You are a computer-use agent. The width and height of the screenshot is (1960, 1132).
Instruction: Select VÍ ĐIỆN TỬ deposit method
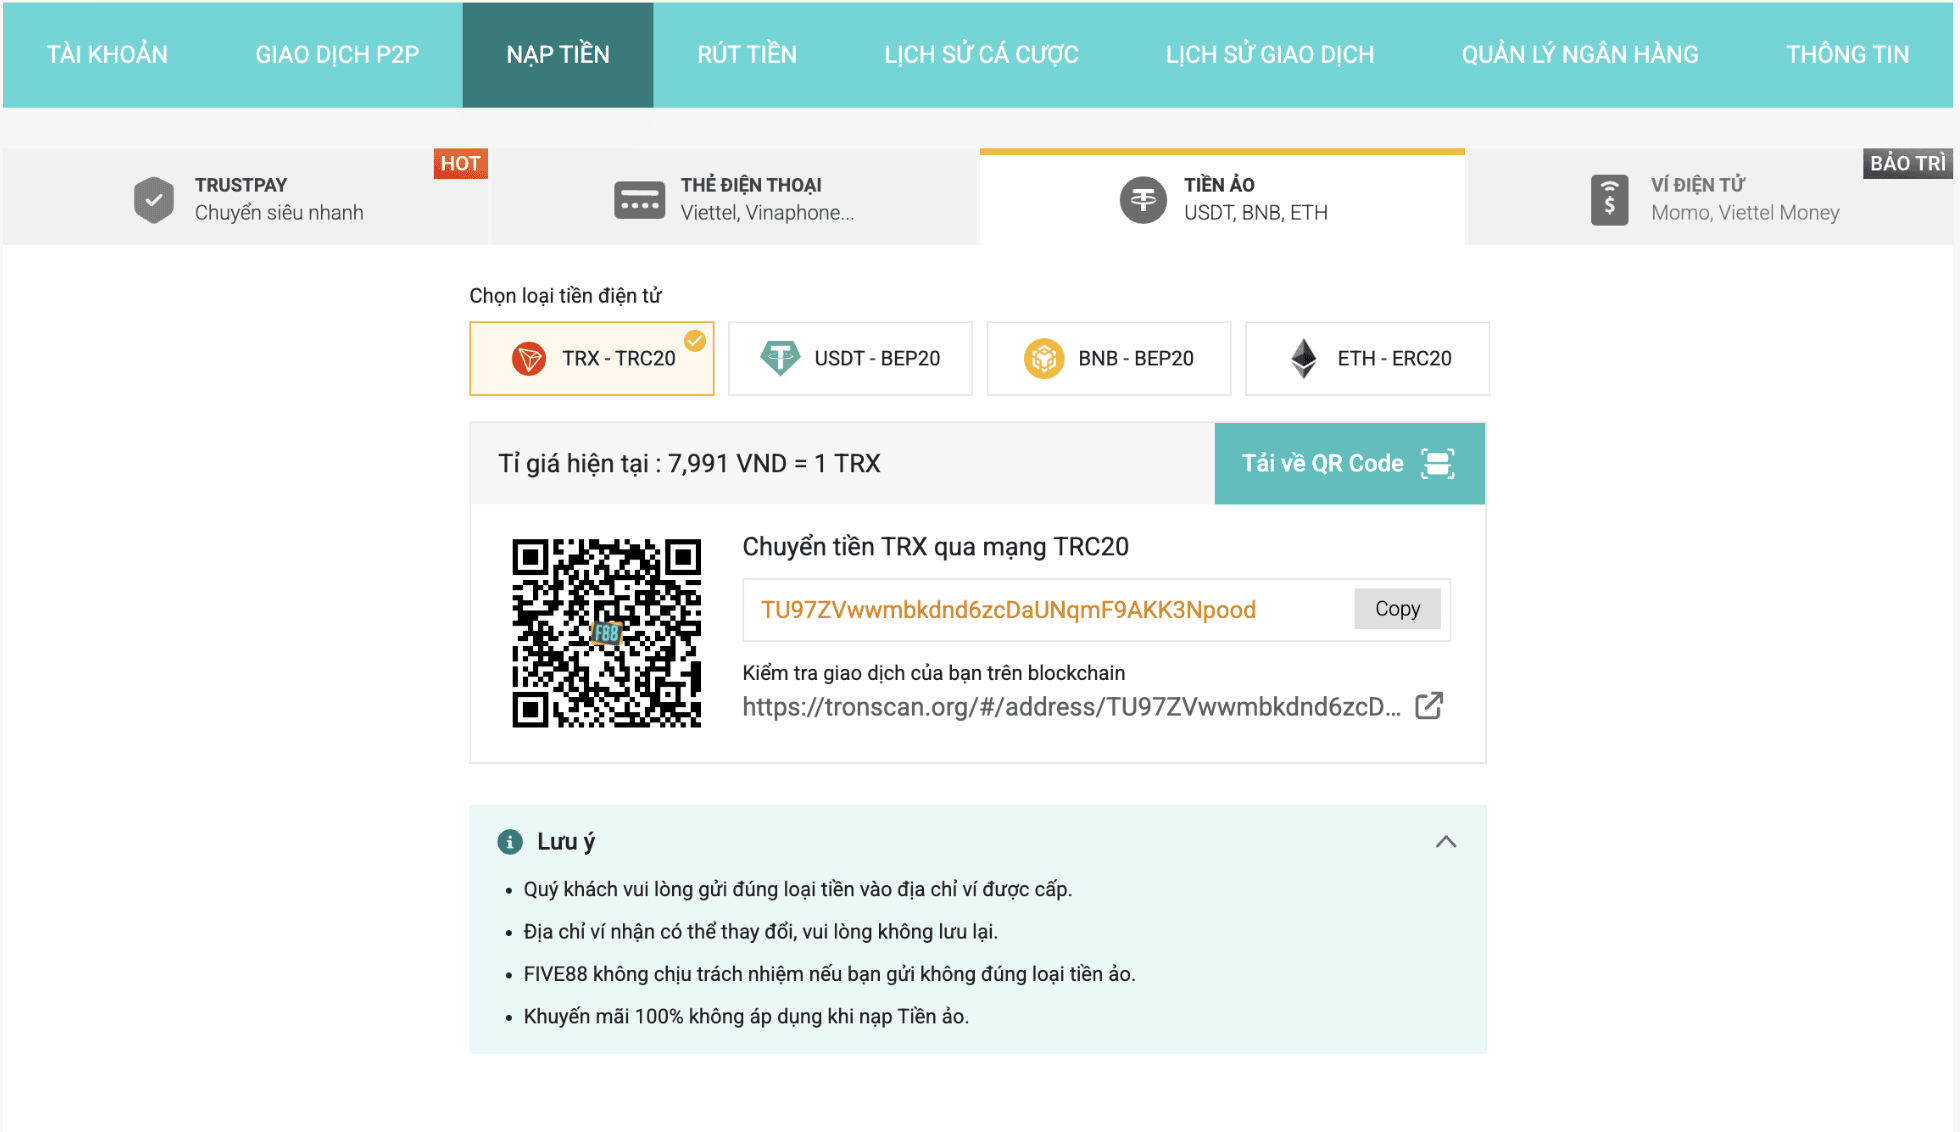[x=1710, y=197]
